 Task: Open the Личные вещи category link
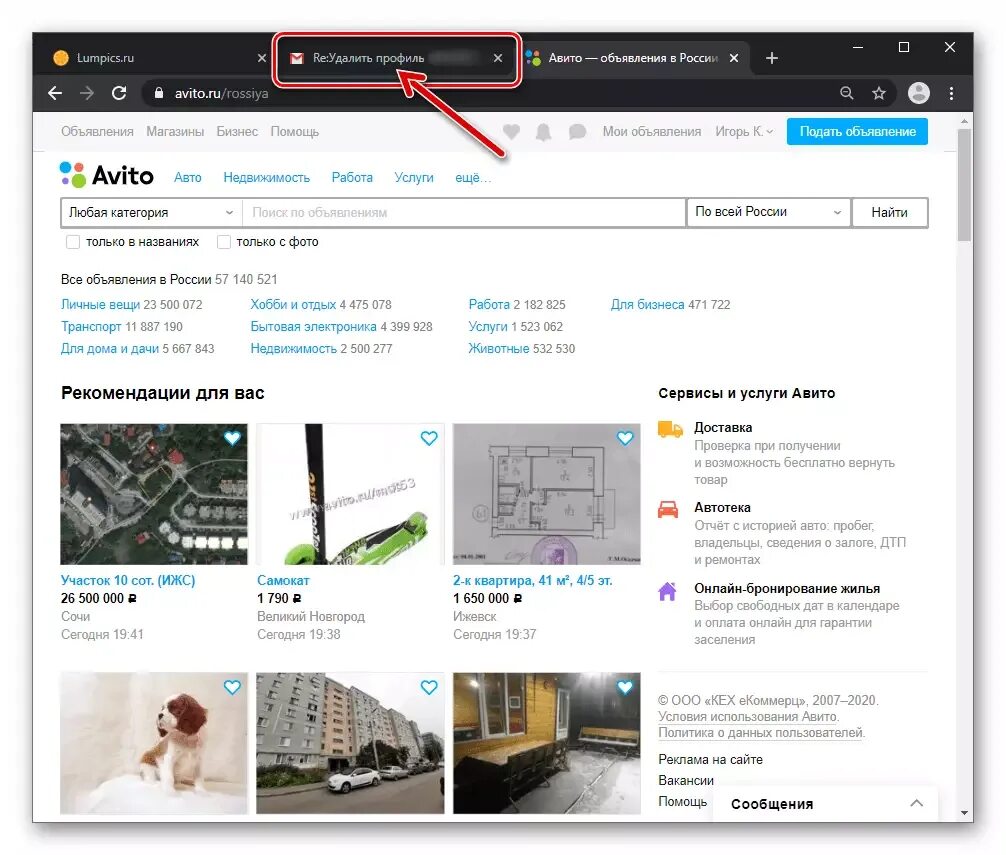[100, 305]
